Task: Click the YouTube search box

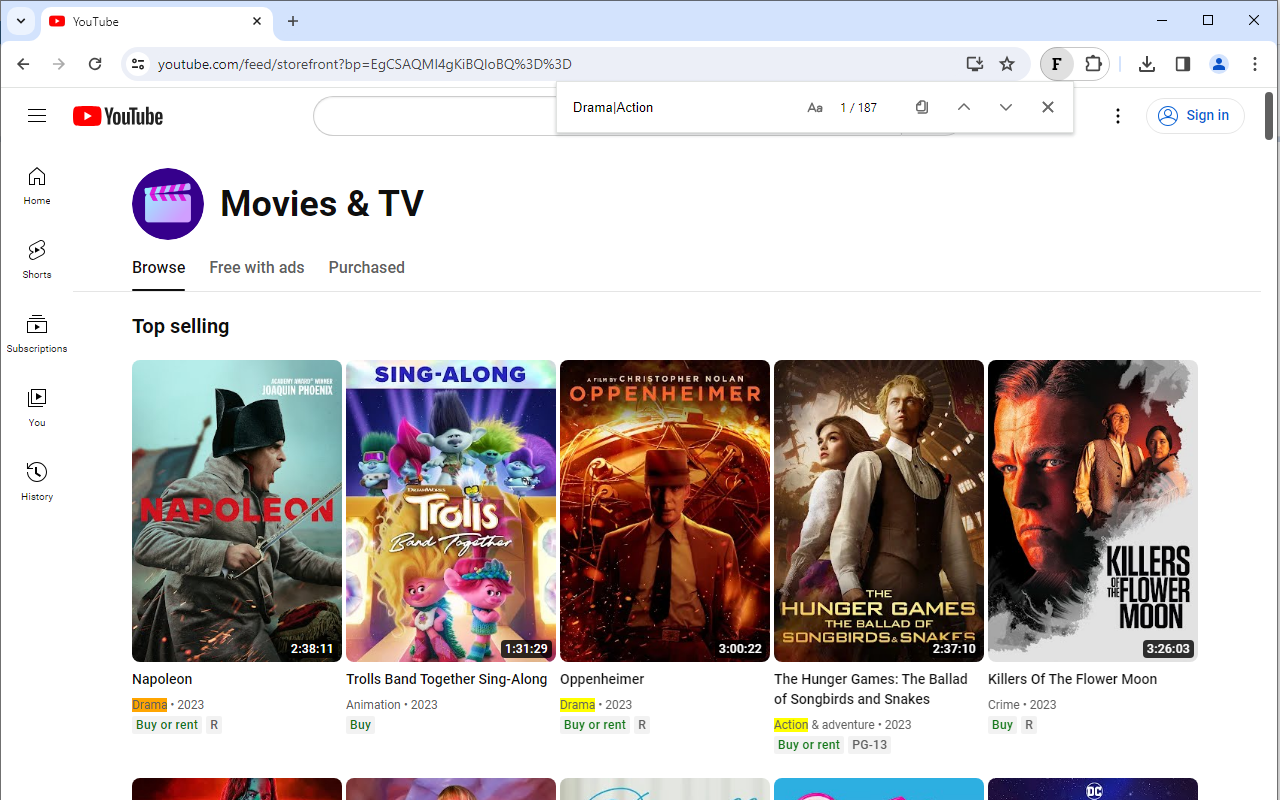Action: pos(435,116)
